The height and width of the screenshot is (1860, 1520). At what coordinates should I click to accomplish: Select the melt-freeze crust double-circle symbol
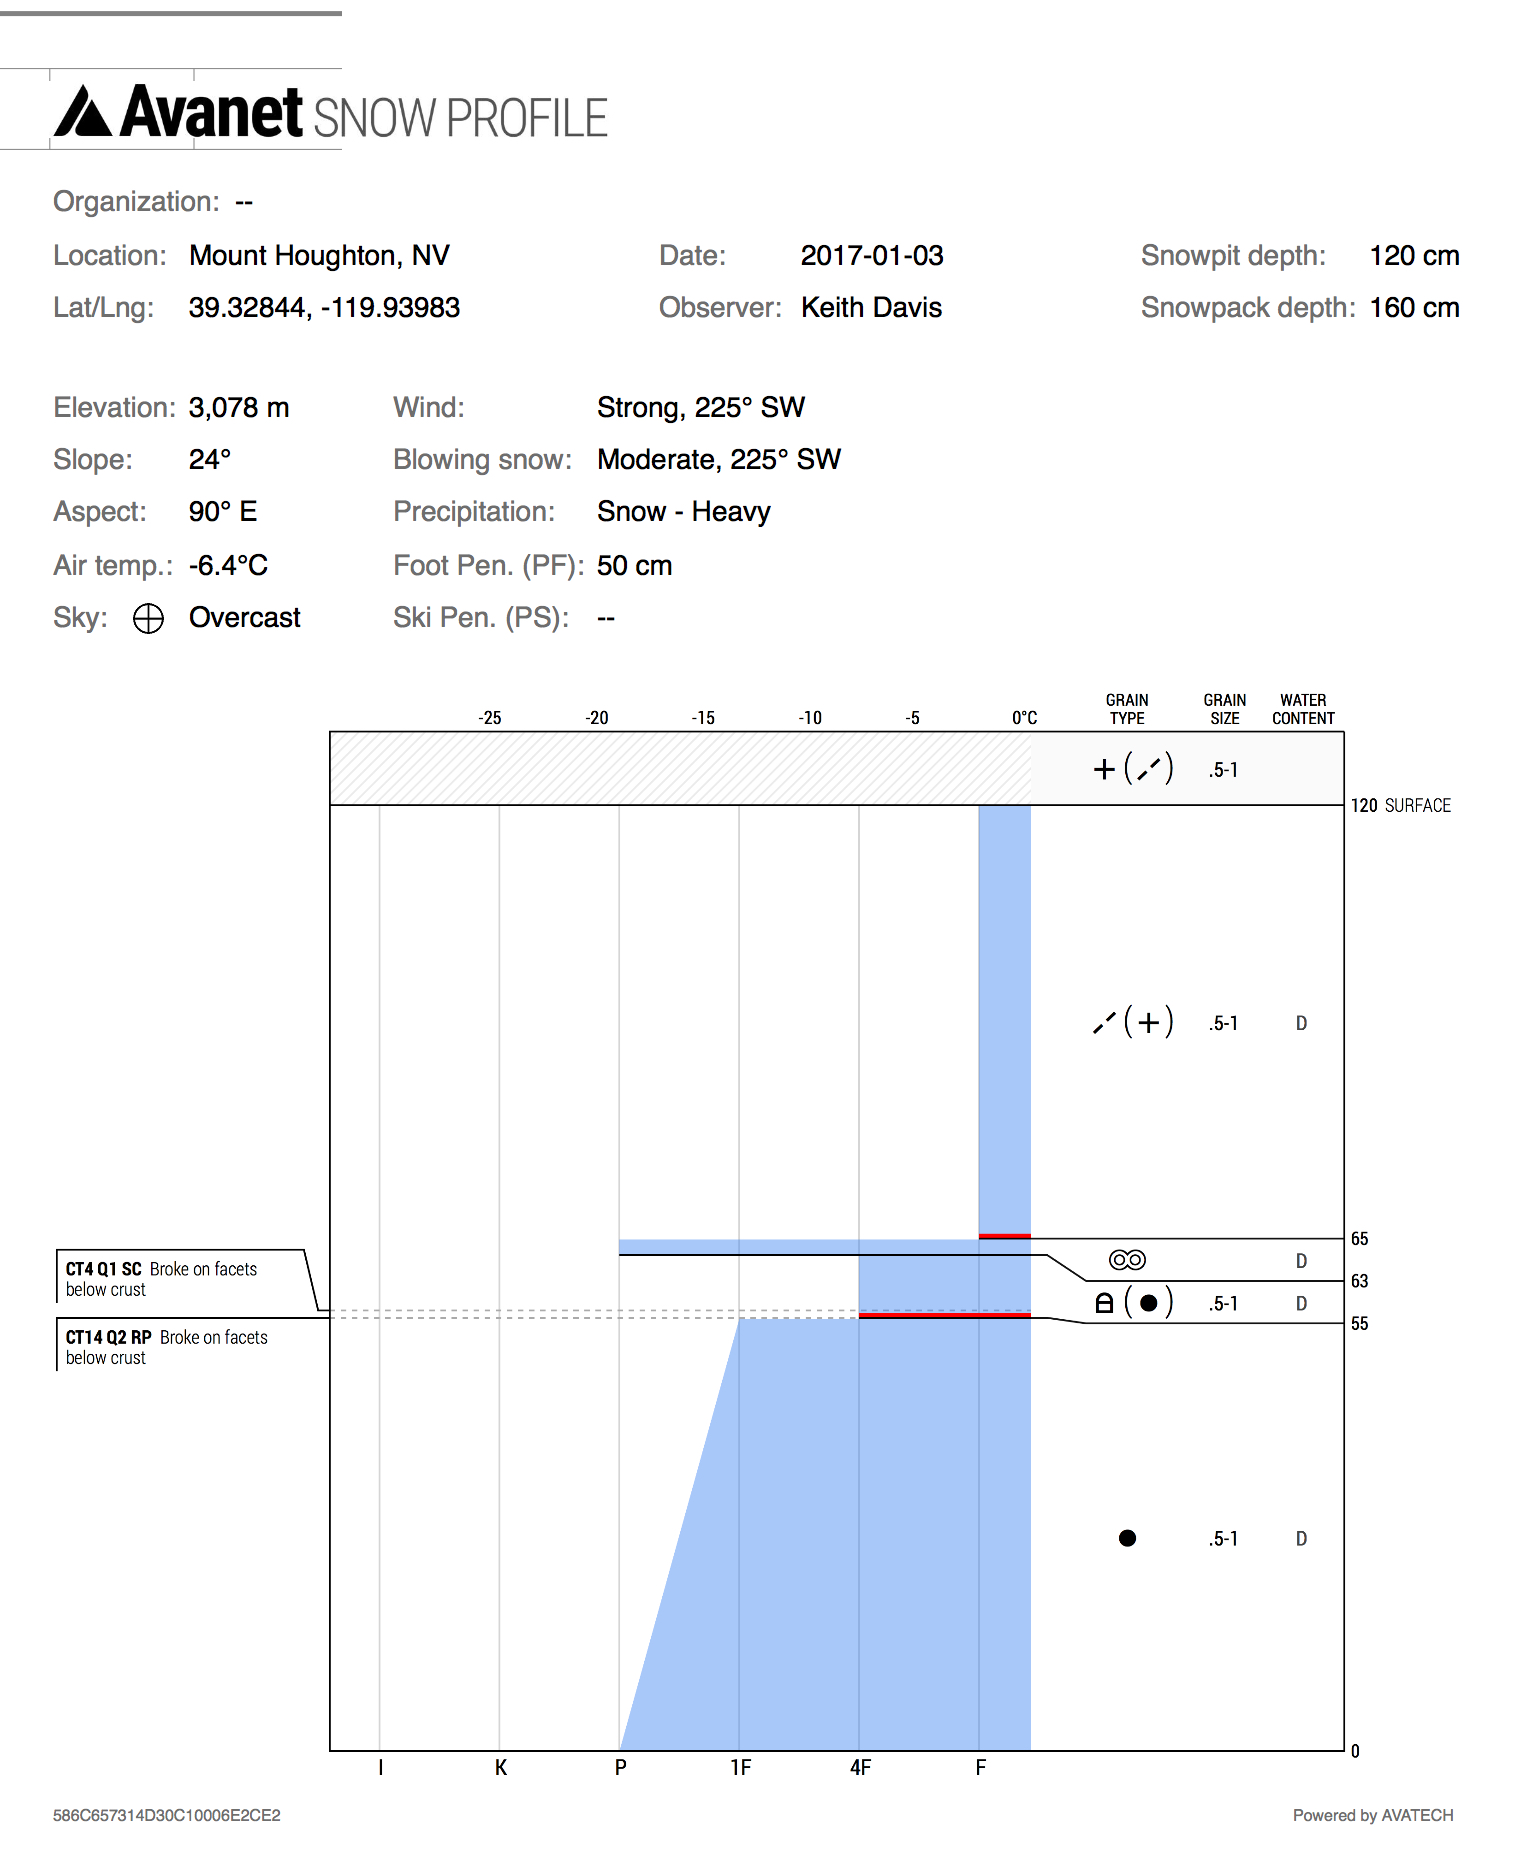click(1127, 1260)
